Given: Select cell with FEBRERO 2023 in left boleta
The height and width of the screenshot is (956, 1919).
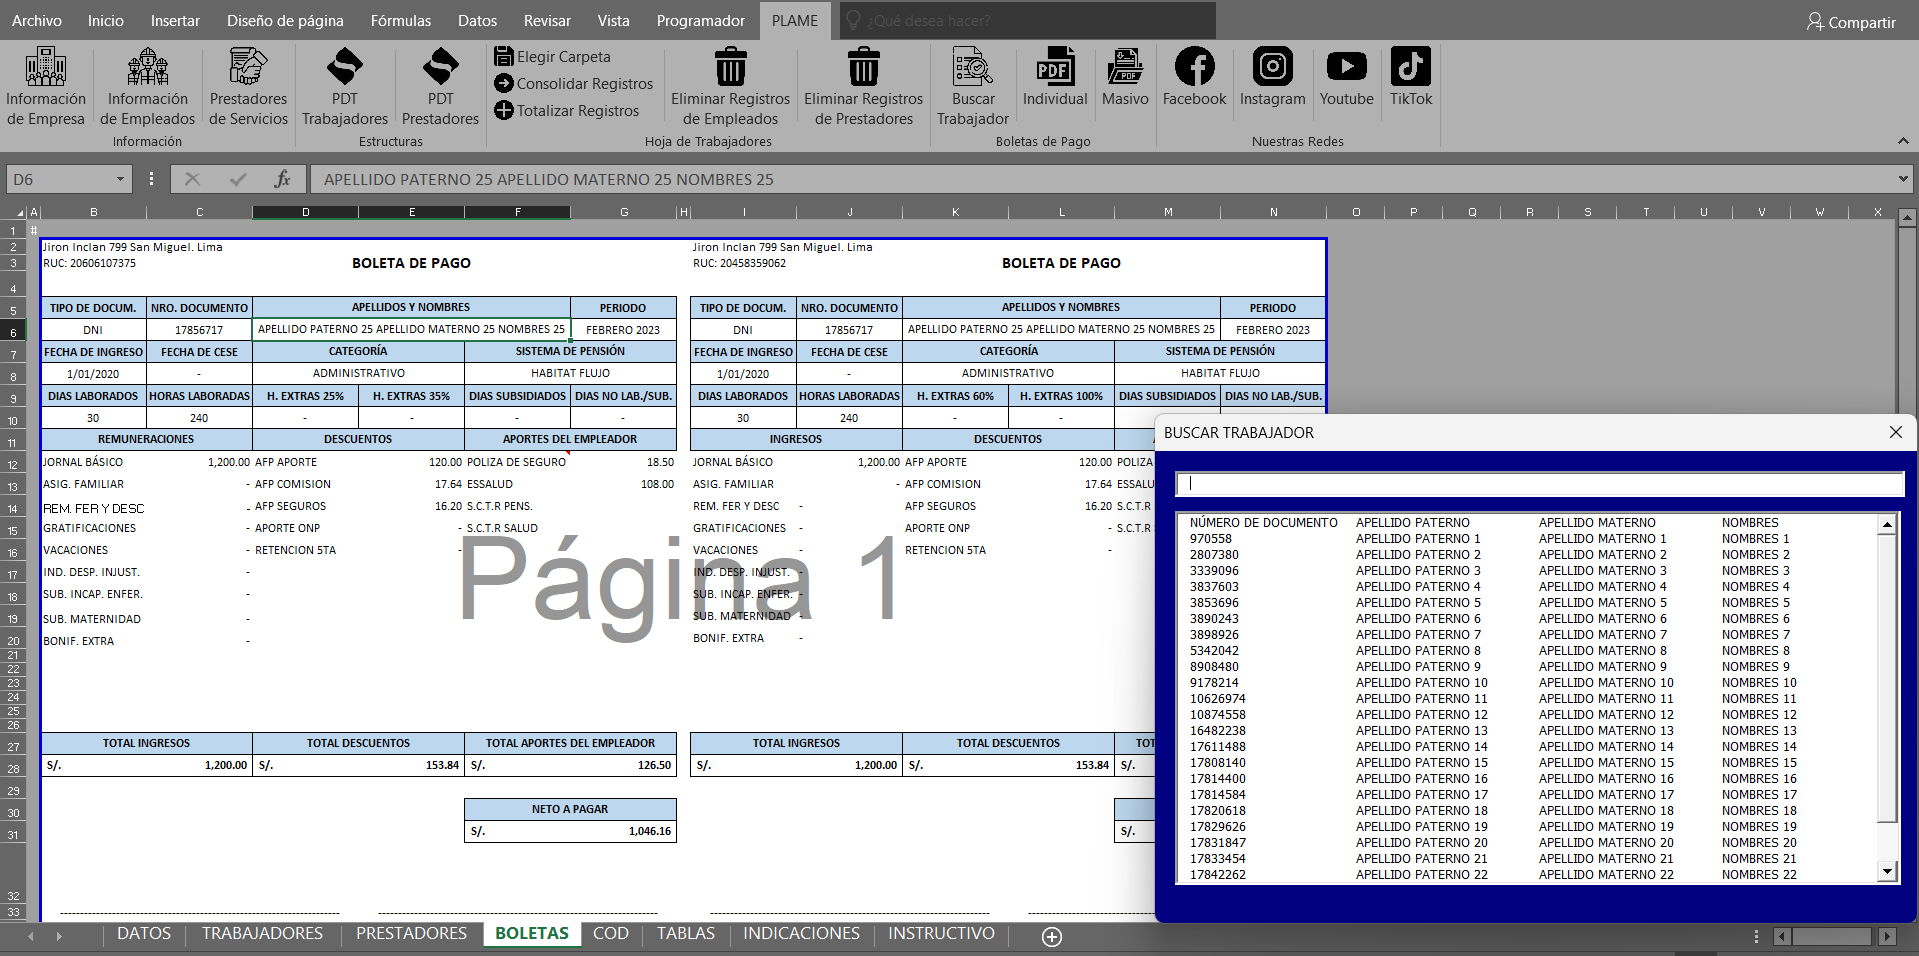Looking at the screenshot, I should 623,330.
